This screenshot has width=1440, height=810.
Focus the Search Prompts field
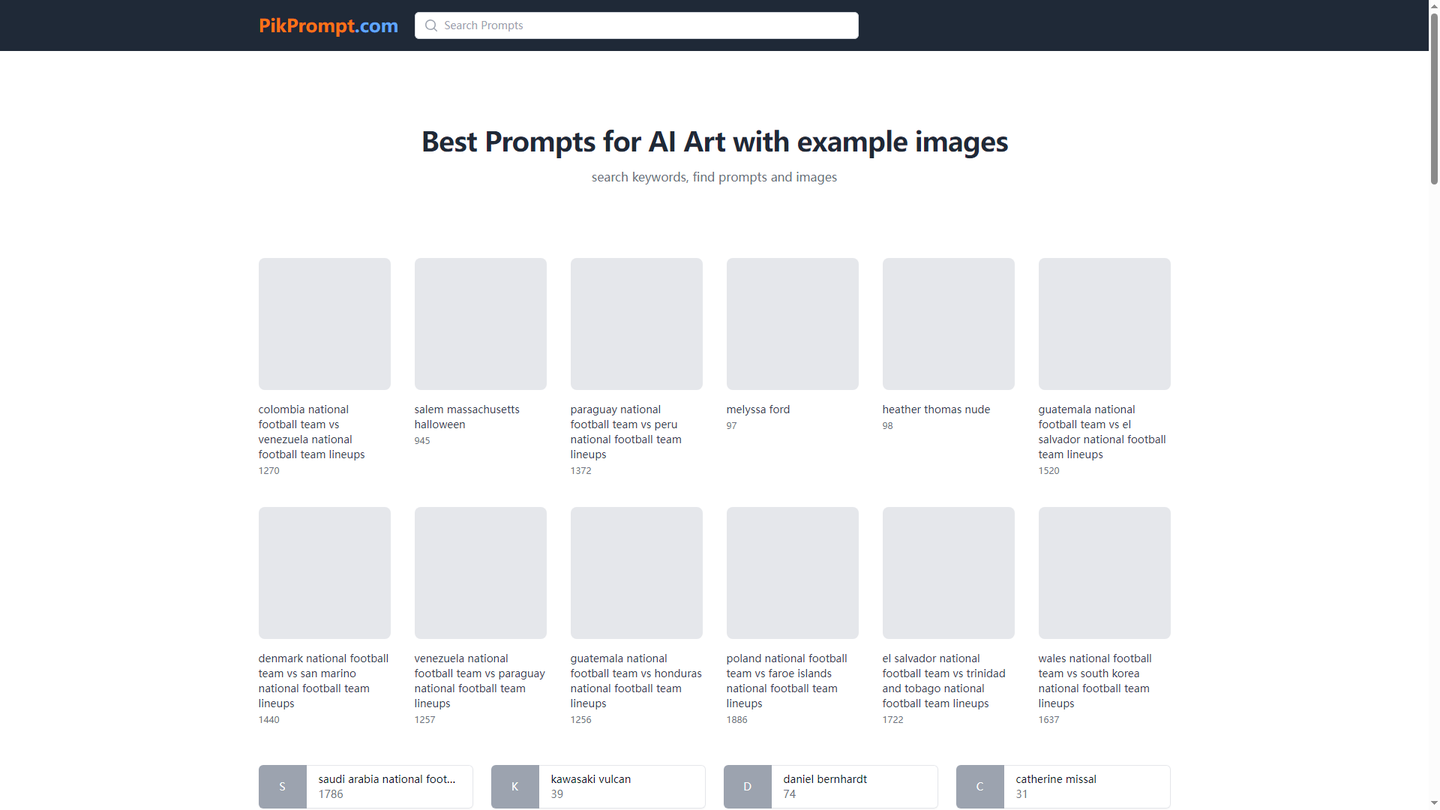[636, 26]
